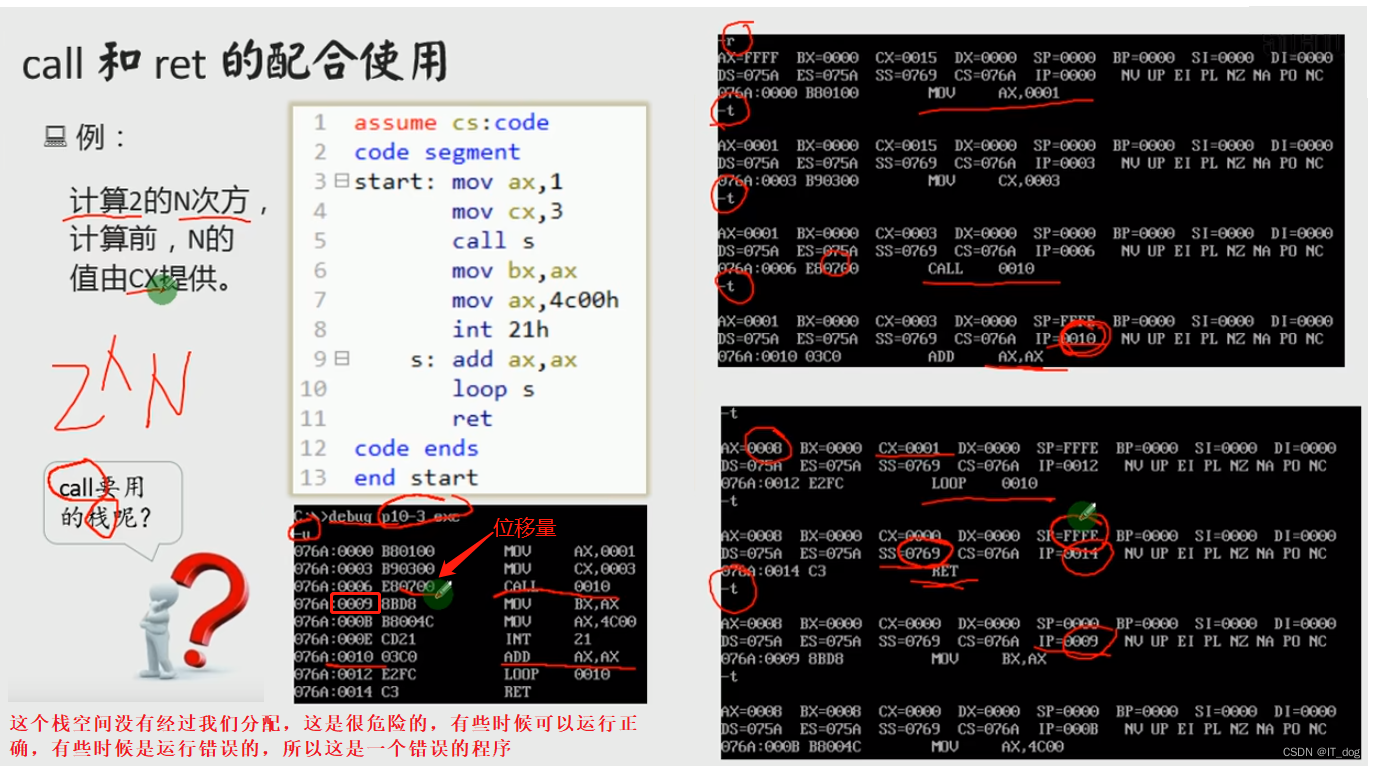The height and width of the screenshot is (769, 1376).
Task: Click 'MOV AX,4C00' in the bottom-right terminal
Action: (x=998, y=746)
